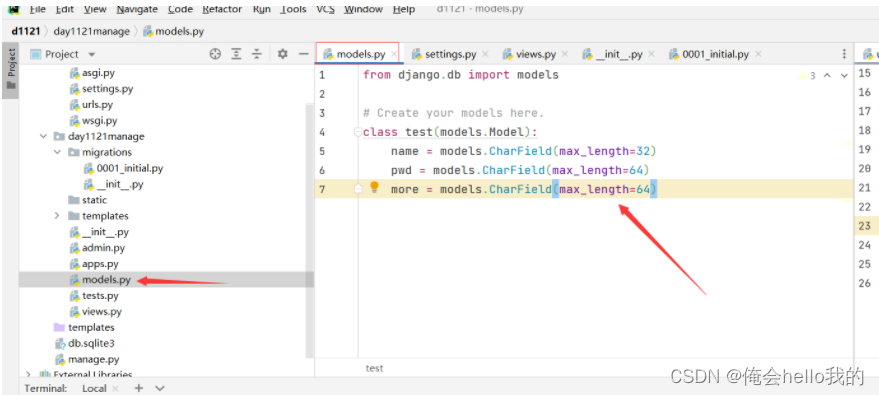Click Collapse All icon in Project panel
This screenshot has height=395, width=879.
(257, 54)
